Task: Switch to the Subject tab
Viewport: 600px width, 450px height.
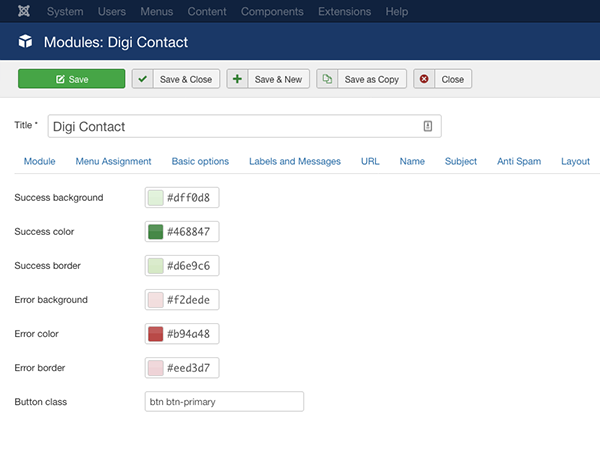Action: (461, 161)
